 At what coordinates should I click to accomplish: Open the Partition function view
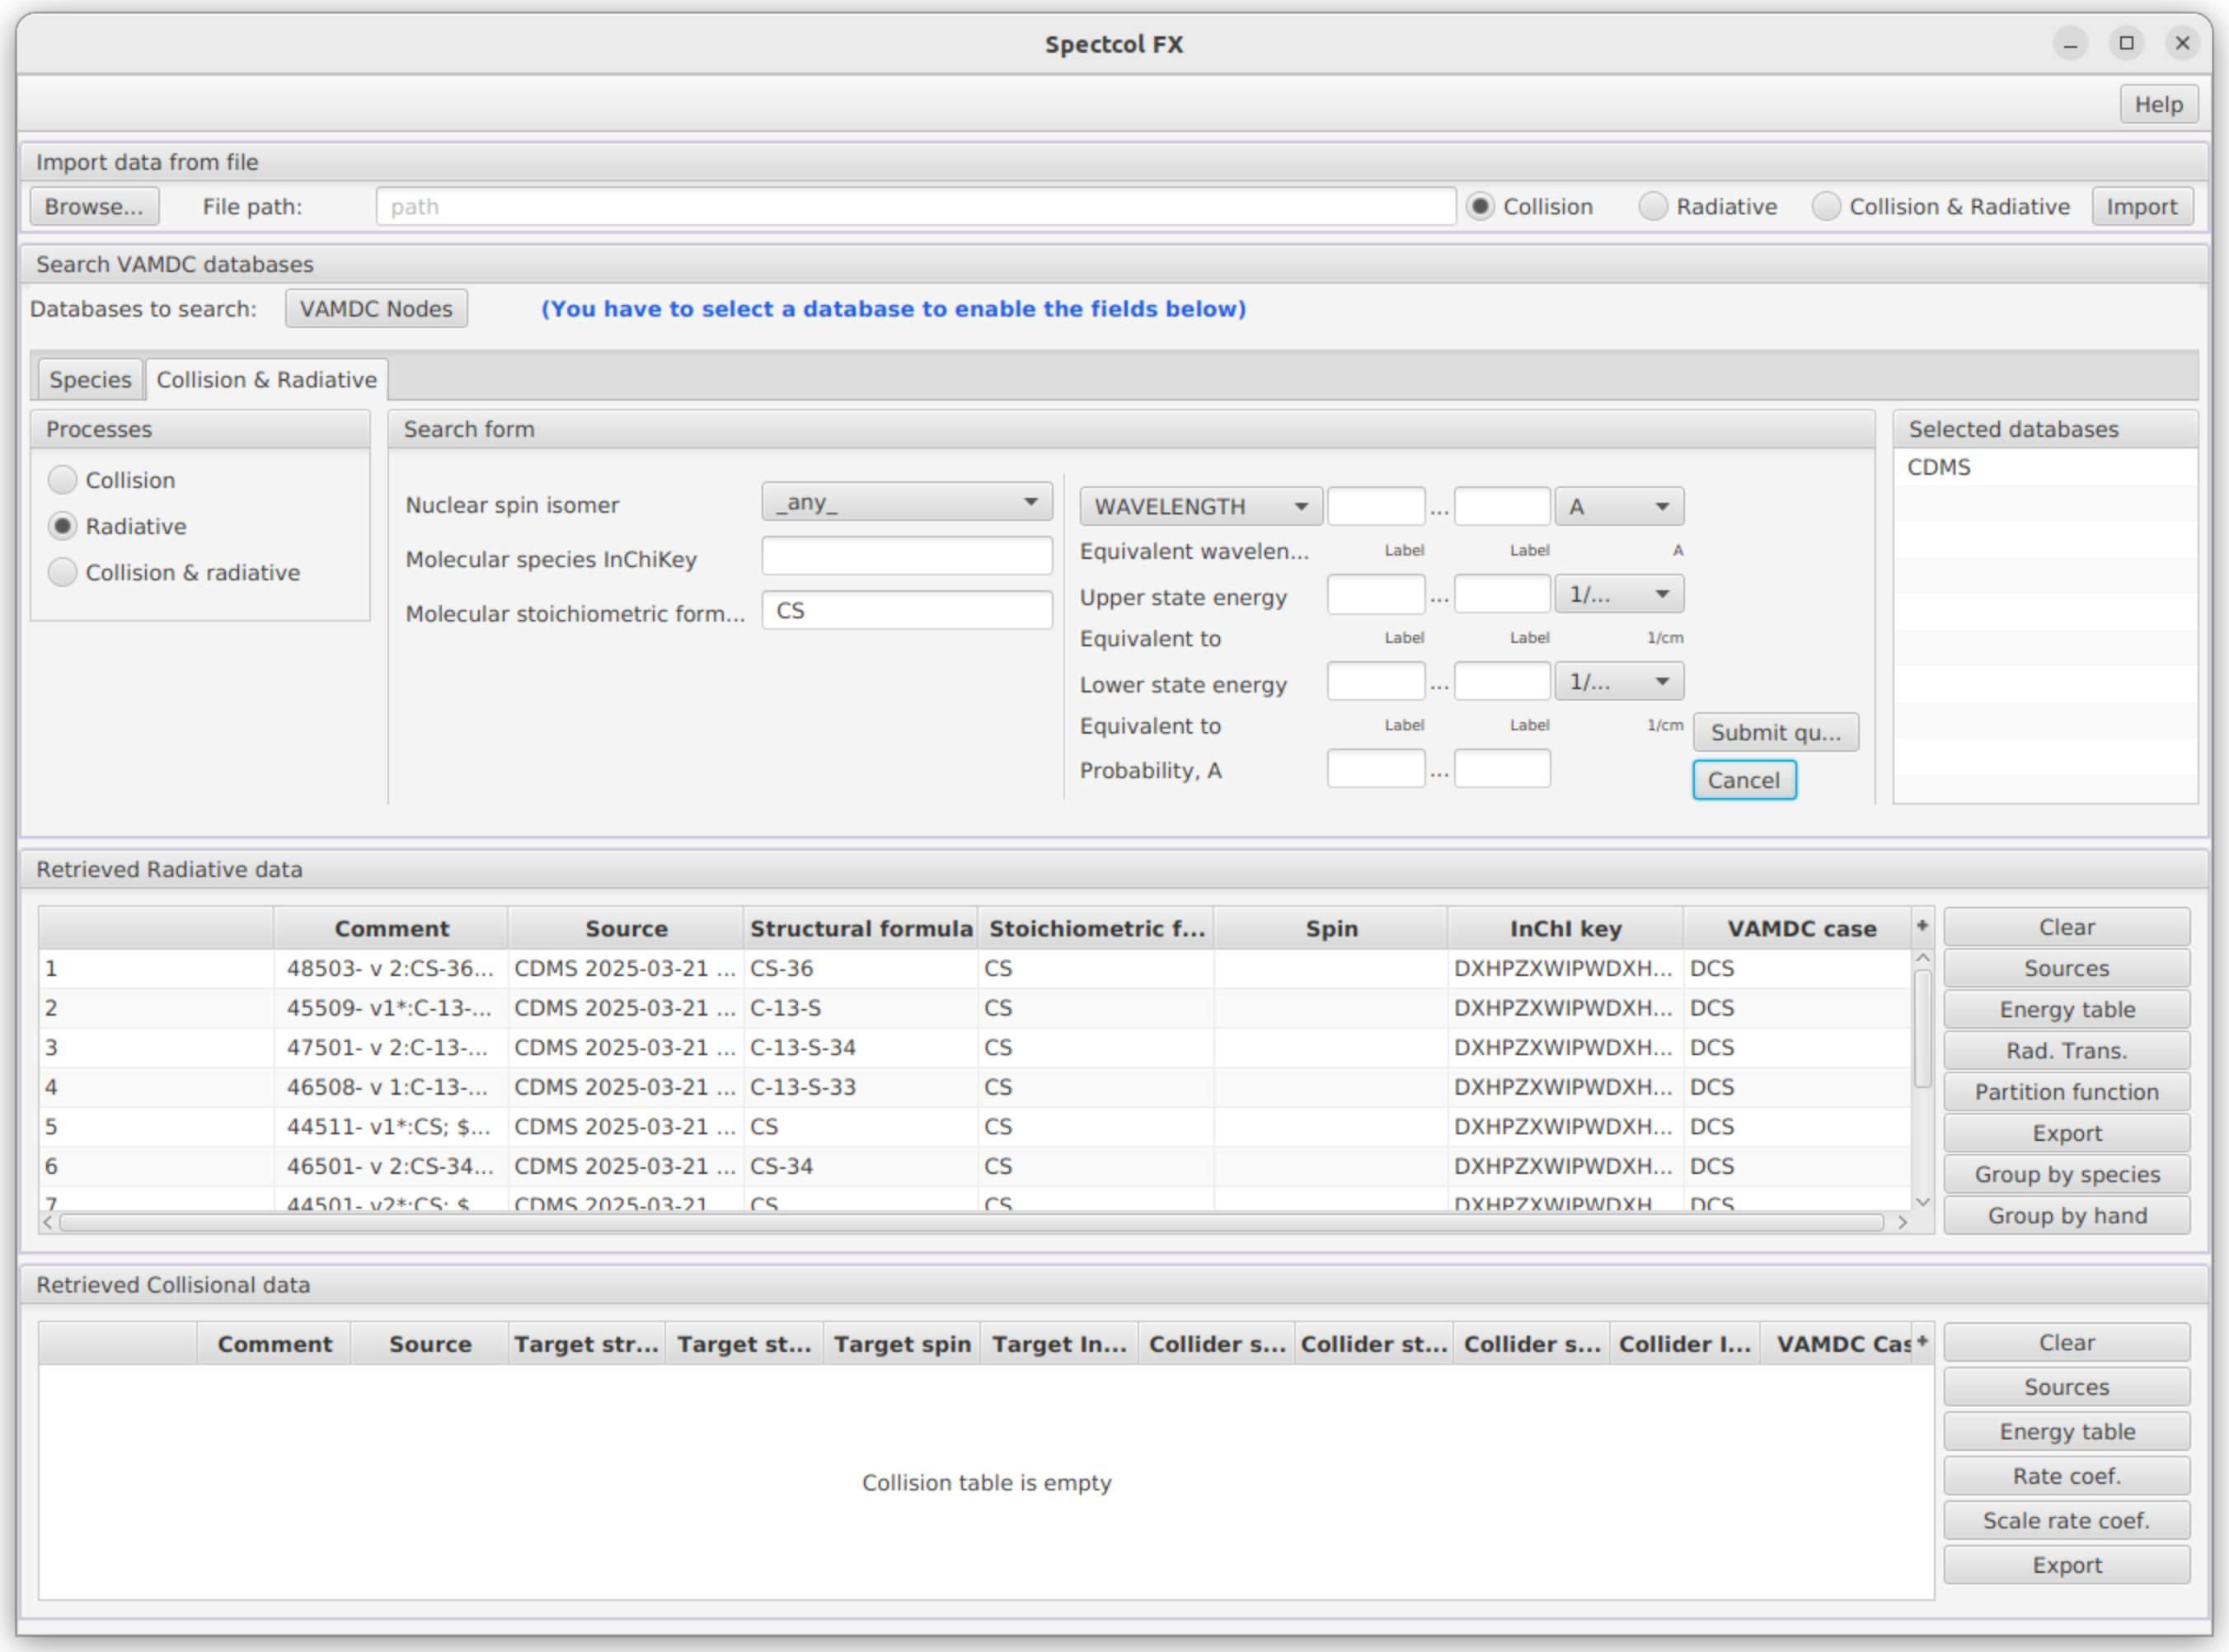click(x=2066, y=1091)
